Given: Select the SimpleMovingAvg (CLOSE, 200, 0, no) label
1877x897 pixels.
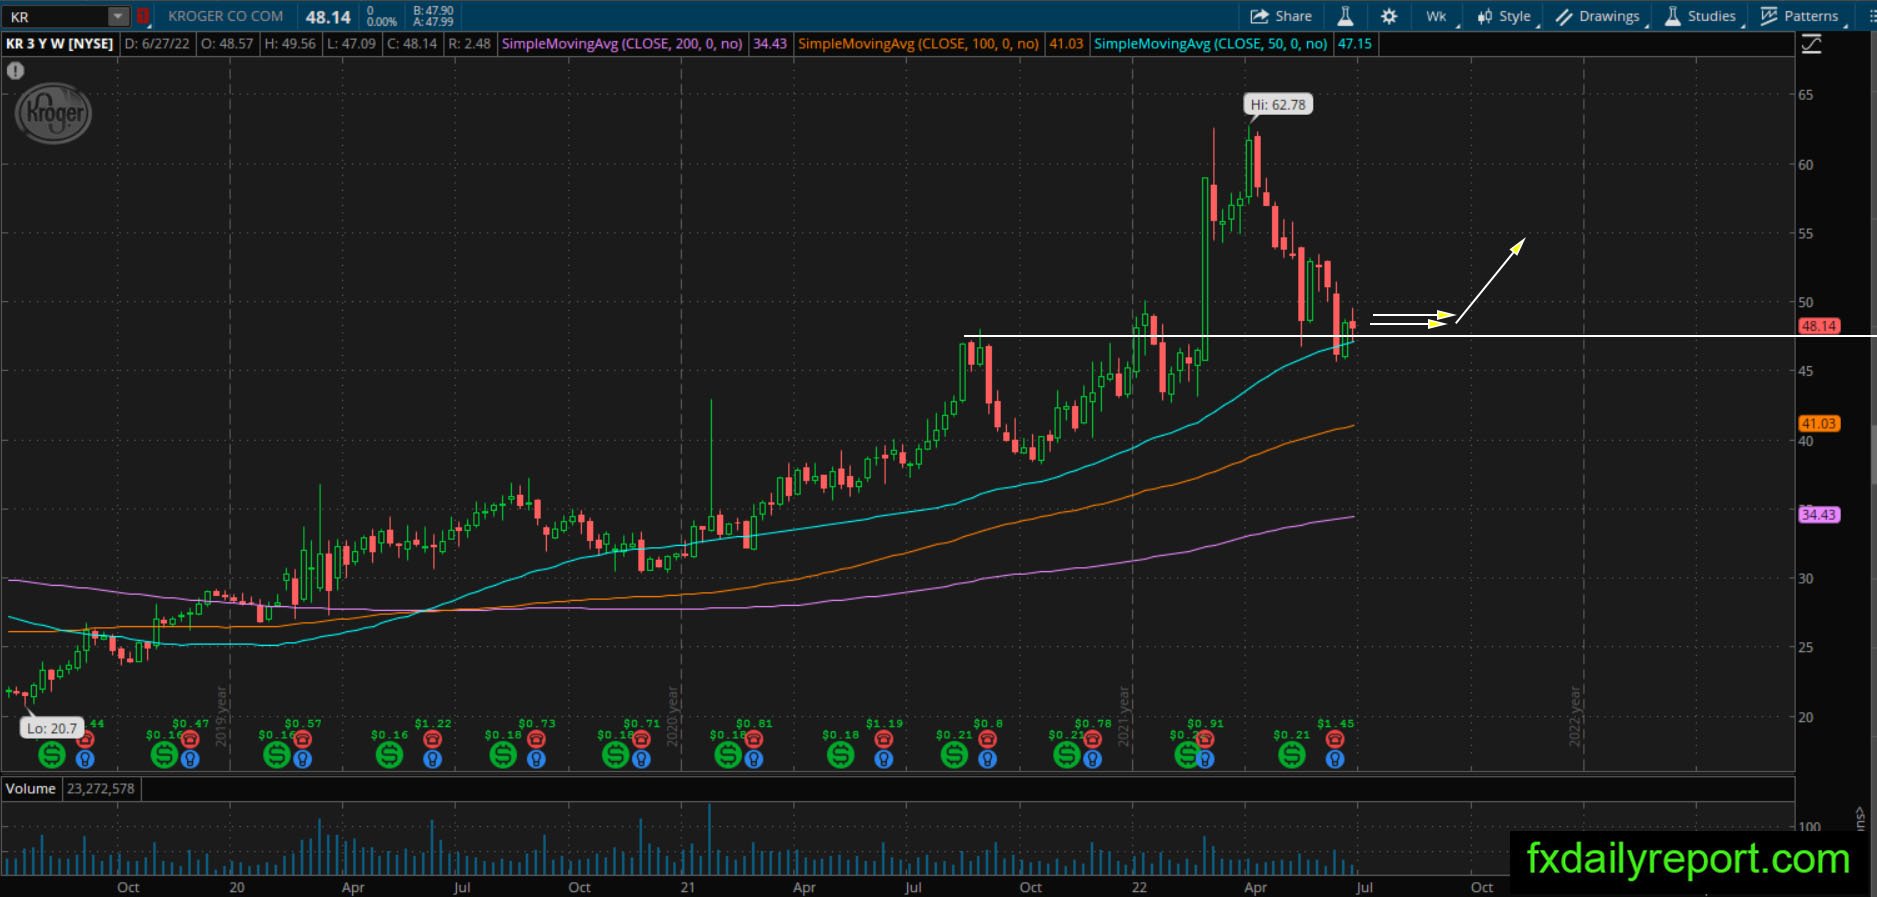Looking at the screenshot, I should click(x=622, y=44).
